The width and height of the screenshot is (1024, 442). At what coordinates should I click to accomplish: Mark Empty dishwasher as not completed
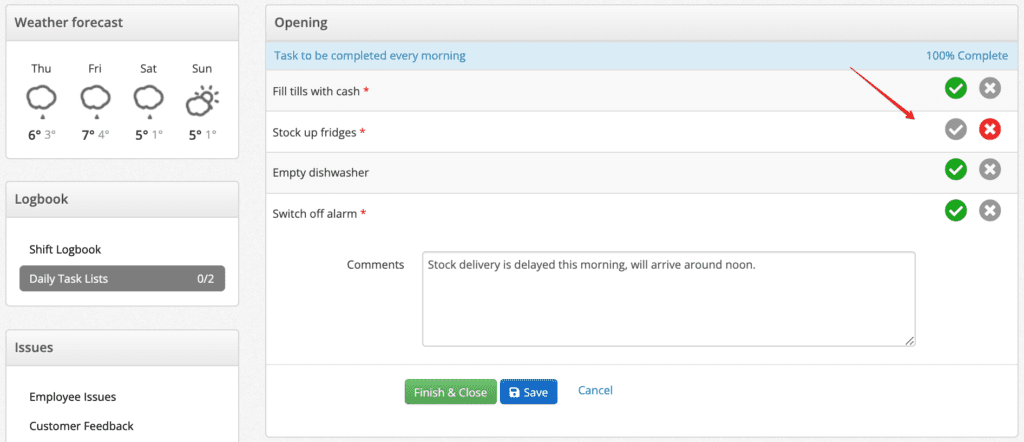pos(990,170)
